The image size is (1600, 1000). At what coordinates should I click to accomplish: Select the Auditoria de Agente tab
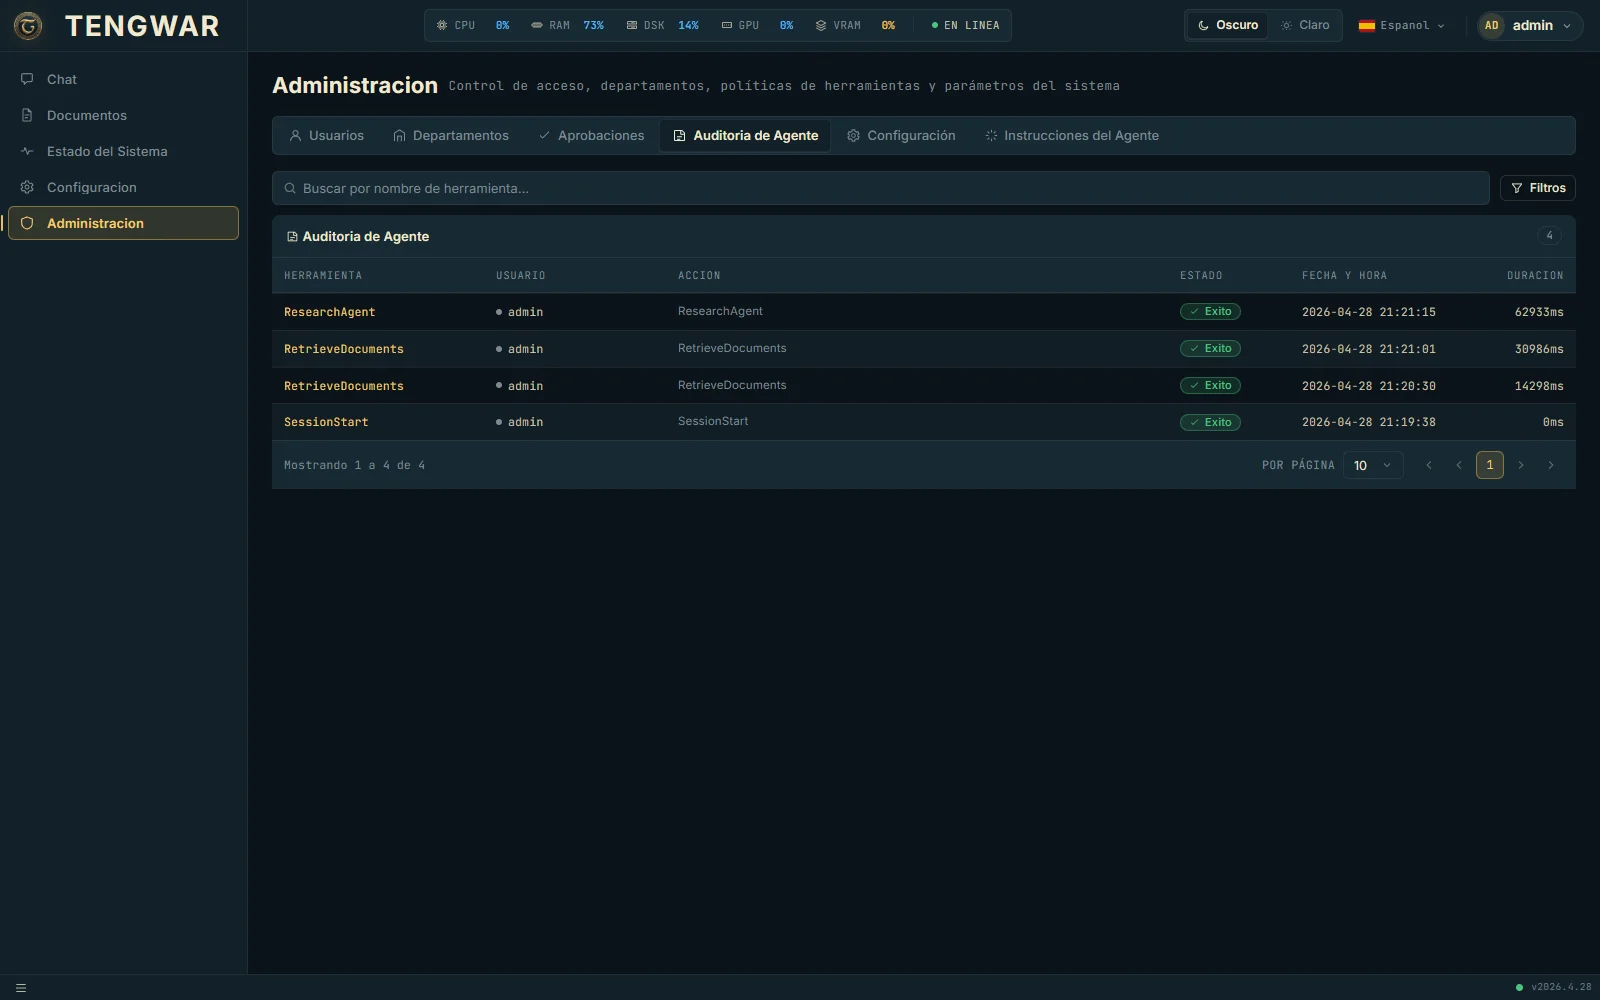pos(745,135)
